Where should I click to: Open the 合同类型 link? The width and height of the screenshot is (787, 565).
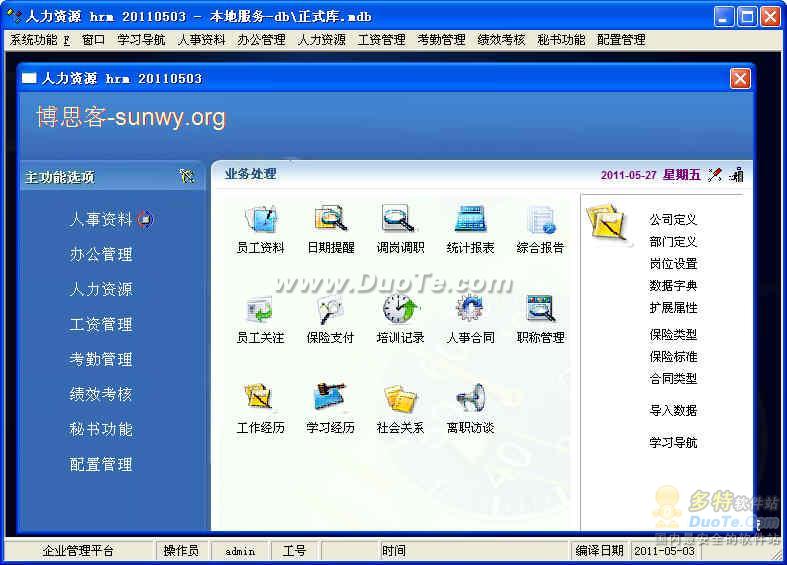click(673, 379)
